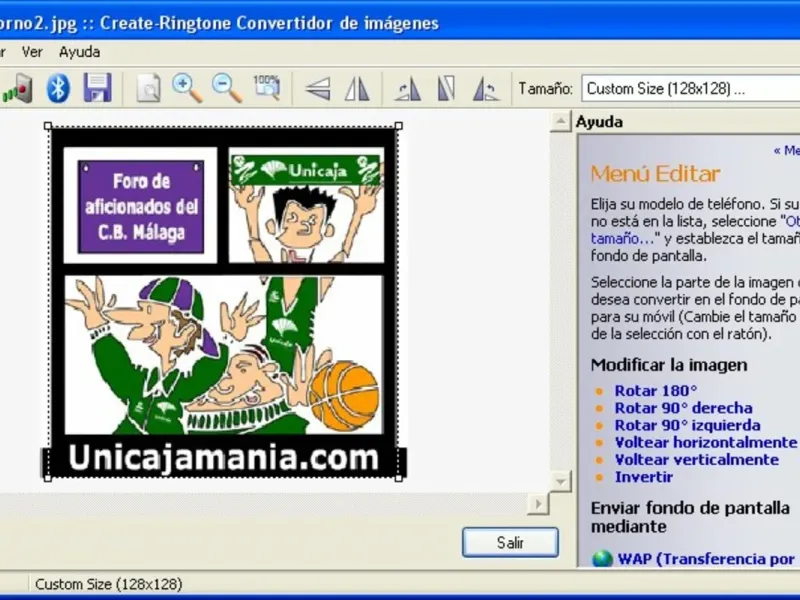Set zoom to 100% icon
The image size is (800, 600).
coord(266,88)
